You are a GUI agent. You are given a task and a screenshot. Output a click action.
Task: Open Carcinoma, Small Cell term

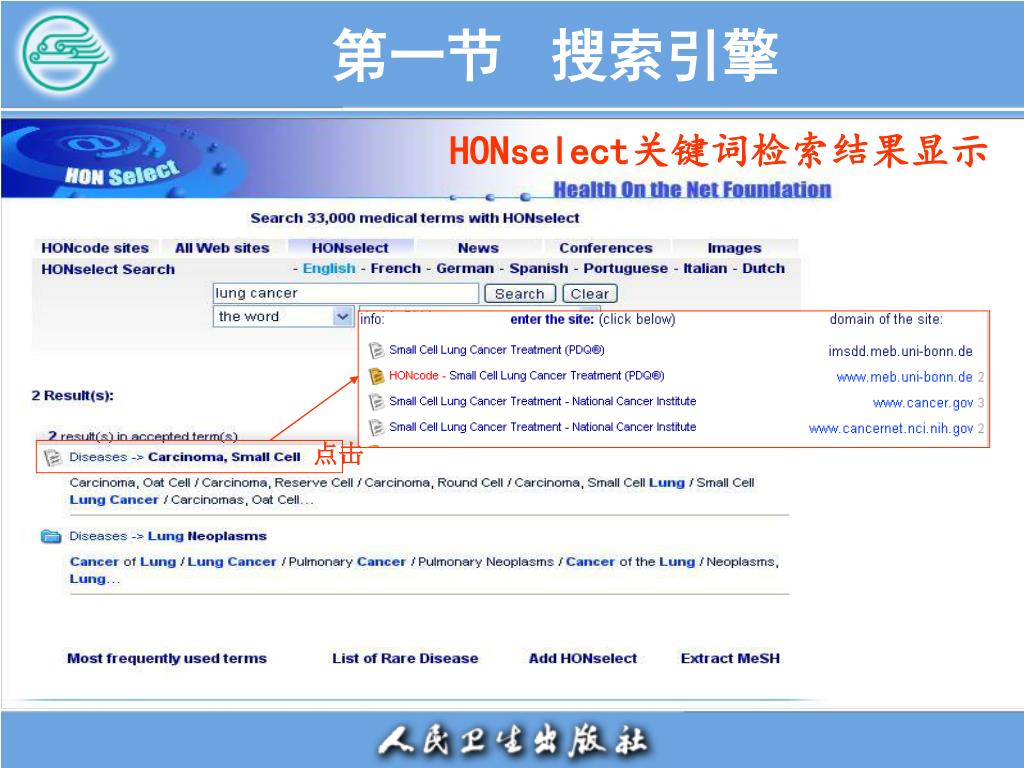[x=224, y=457]
